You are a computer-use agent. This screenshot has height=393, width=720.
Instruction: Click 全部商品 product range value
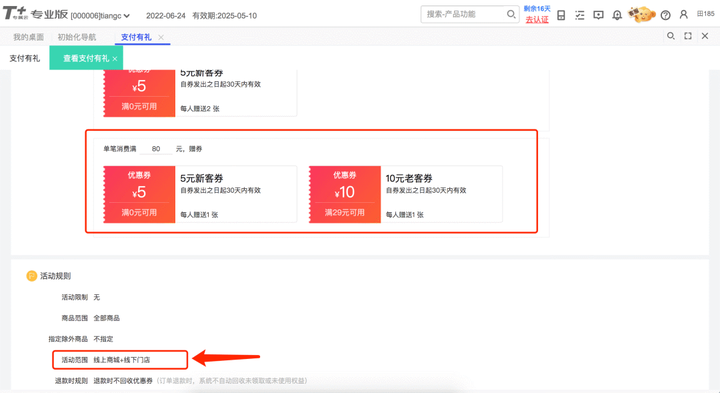point(107,318)
